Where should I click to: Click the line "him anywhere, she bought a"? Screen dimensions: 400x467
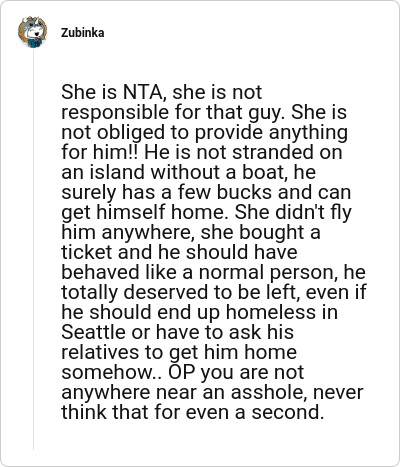coord(191,232)
